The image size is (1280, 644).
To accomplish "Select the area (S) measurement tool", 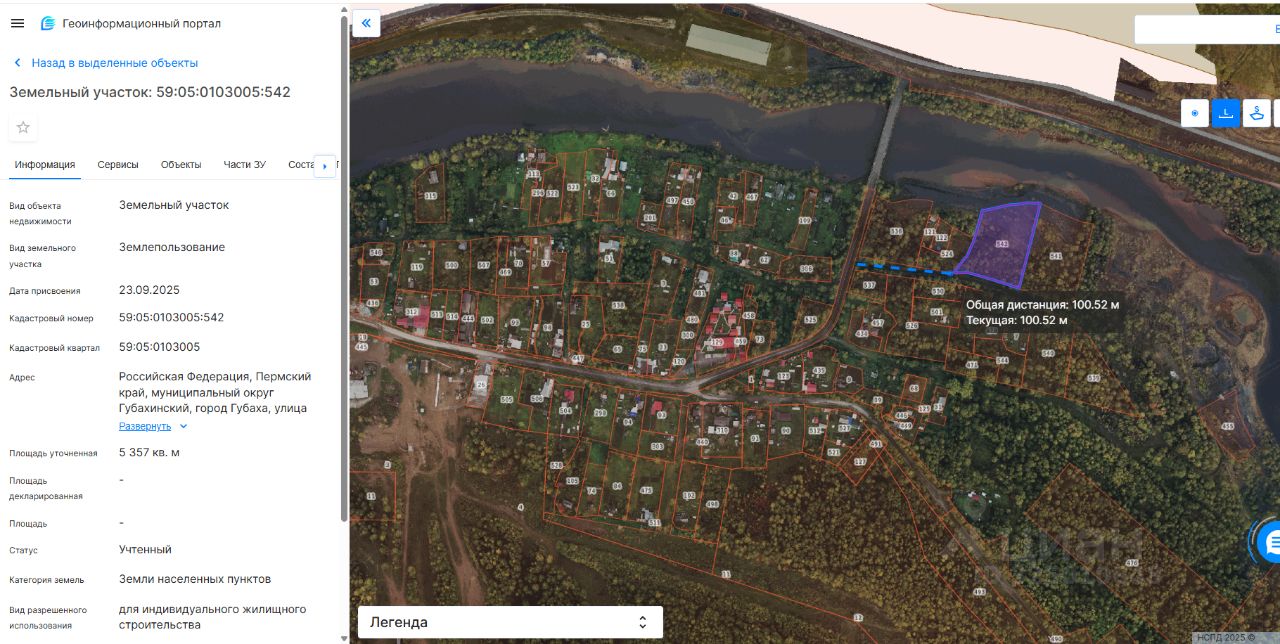I will tap(1257, 113).
